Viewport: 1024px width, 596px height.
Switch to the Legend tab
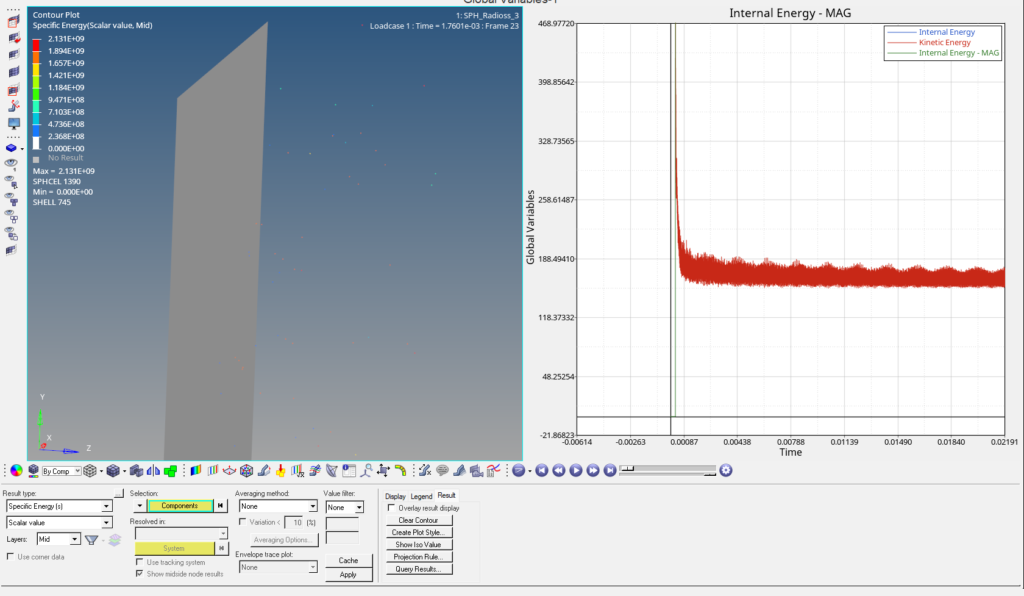click(421, 496)
